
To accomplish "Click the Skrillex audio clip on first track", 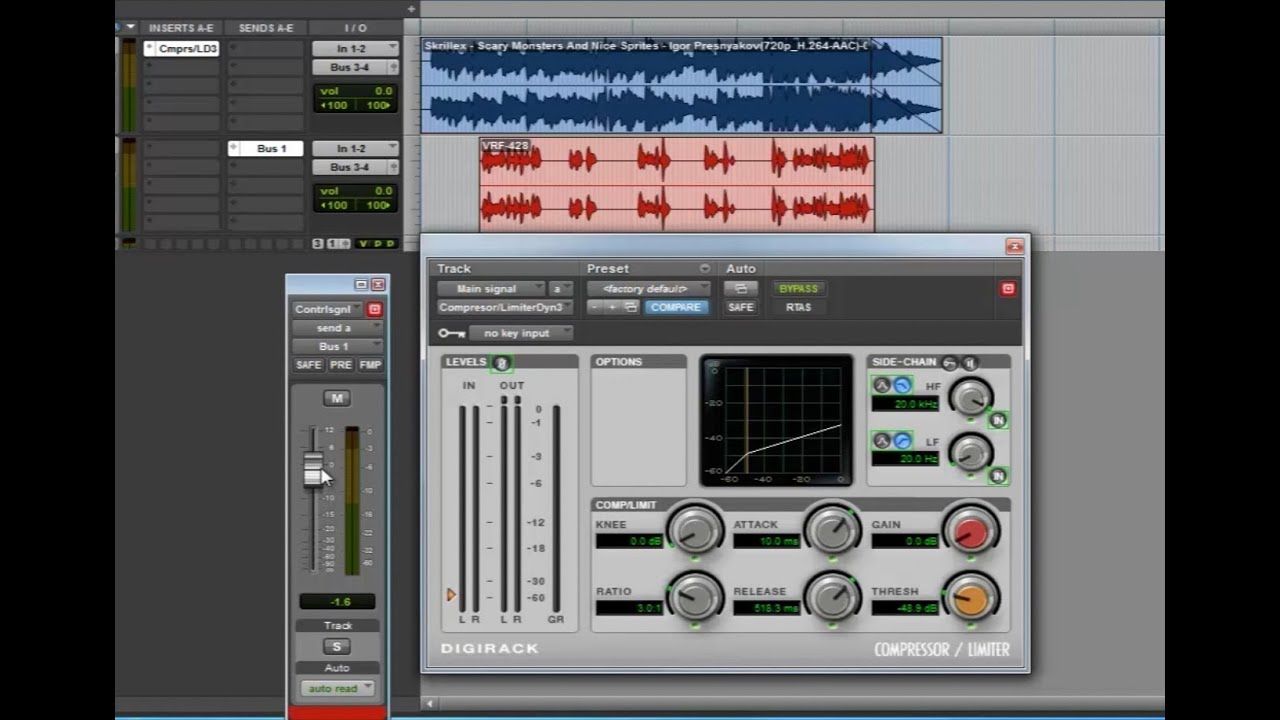I will click(681, 86).
